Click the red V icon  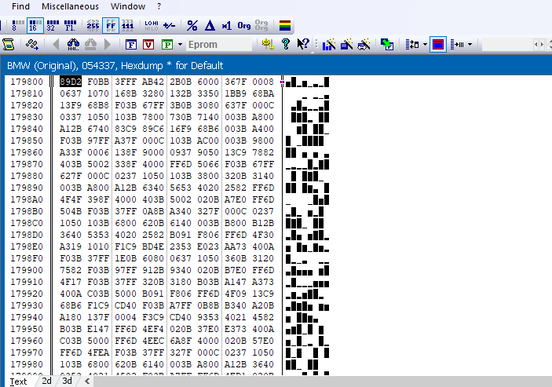click(x=148, y=44)
